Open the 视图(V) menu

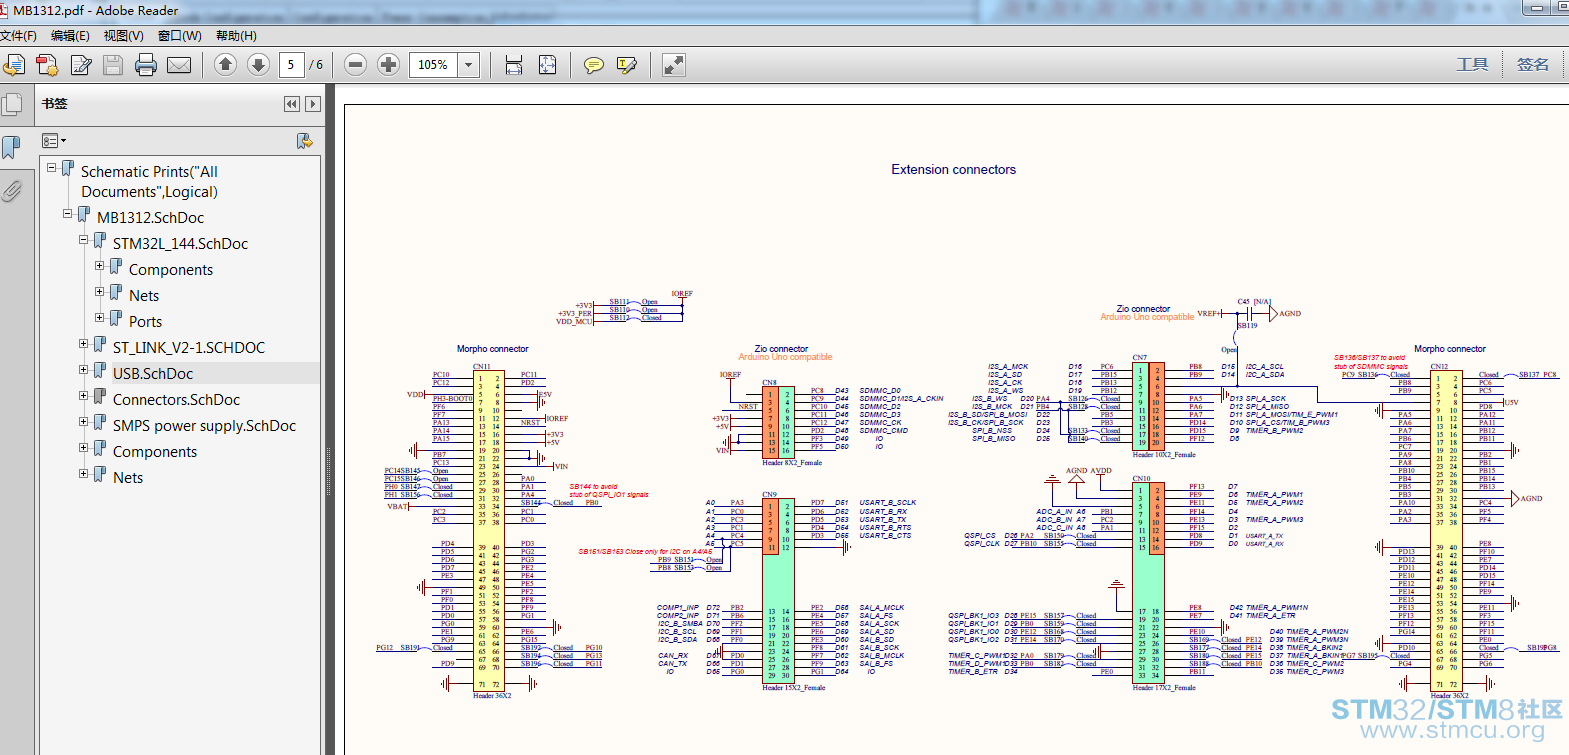(124, 36)
